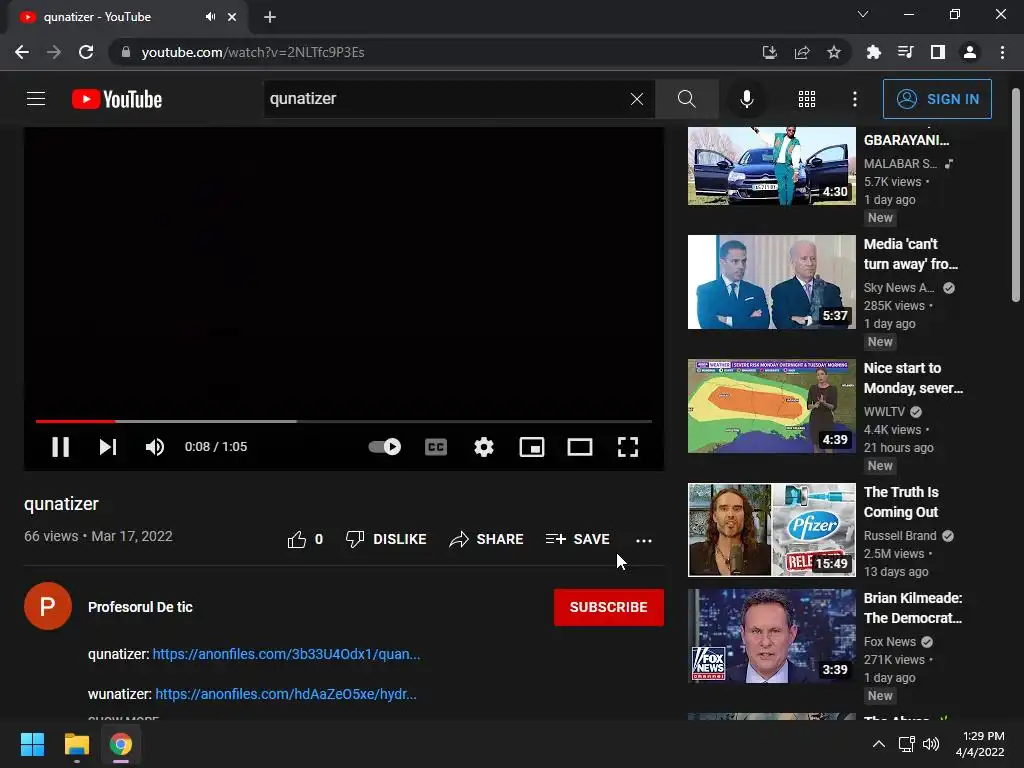The image size is (1024, 768).
Task: Click the SIGN IN button
Action: click(x=937, y=99)
